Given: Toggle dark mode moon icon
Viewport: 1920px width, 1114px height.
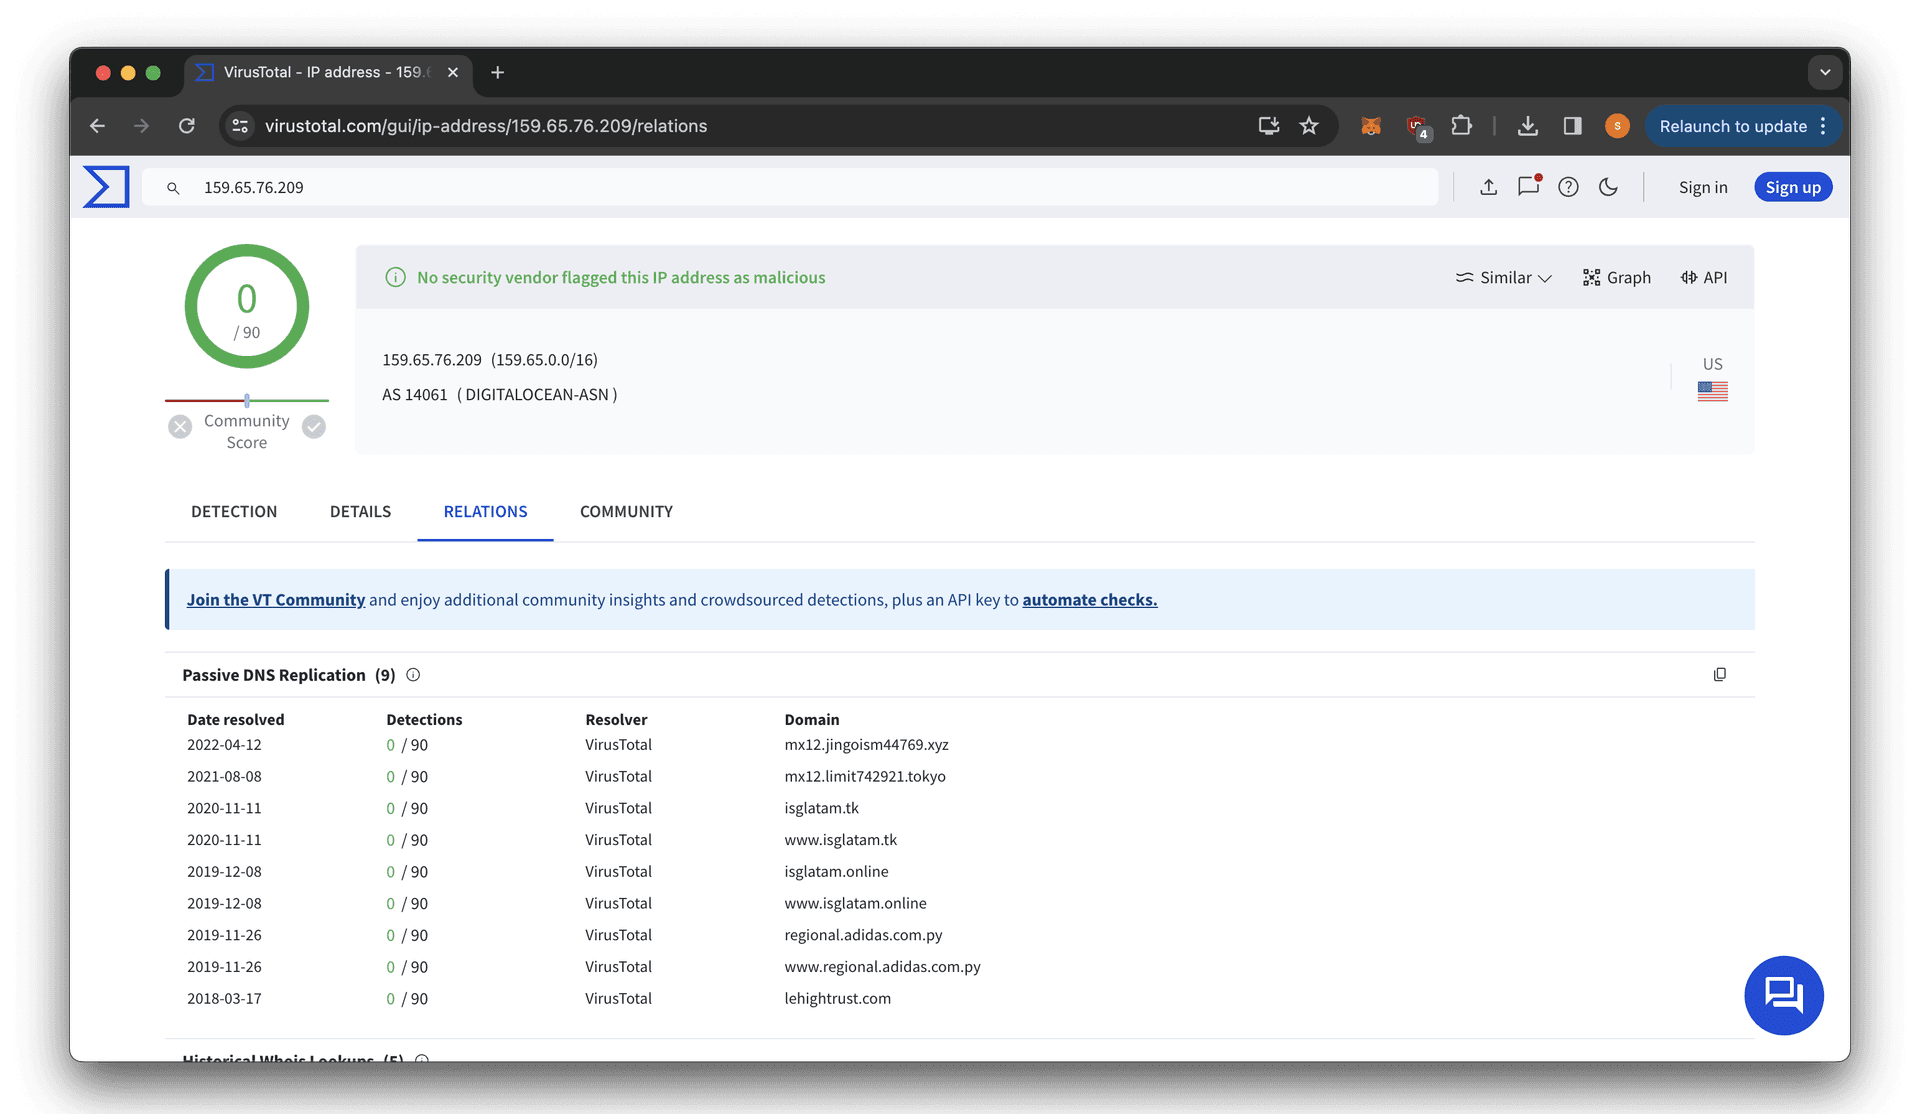Looking at the screenshot, I should pos(1608,187).
